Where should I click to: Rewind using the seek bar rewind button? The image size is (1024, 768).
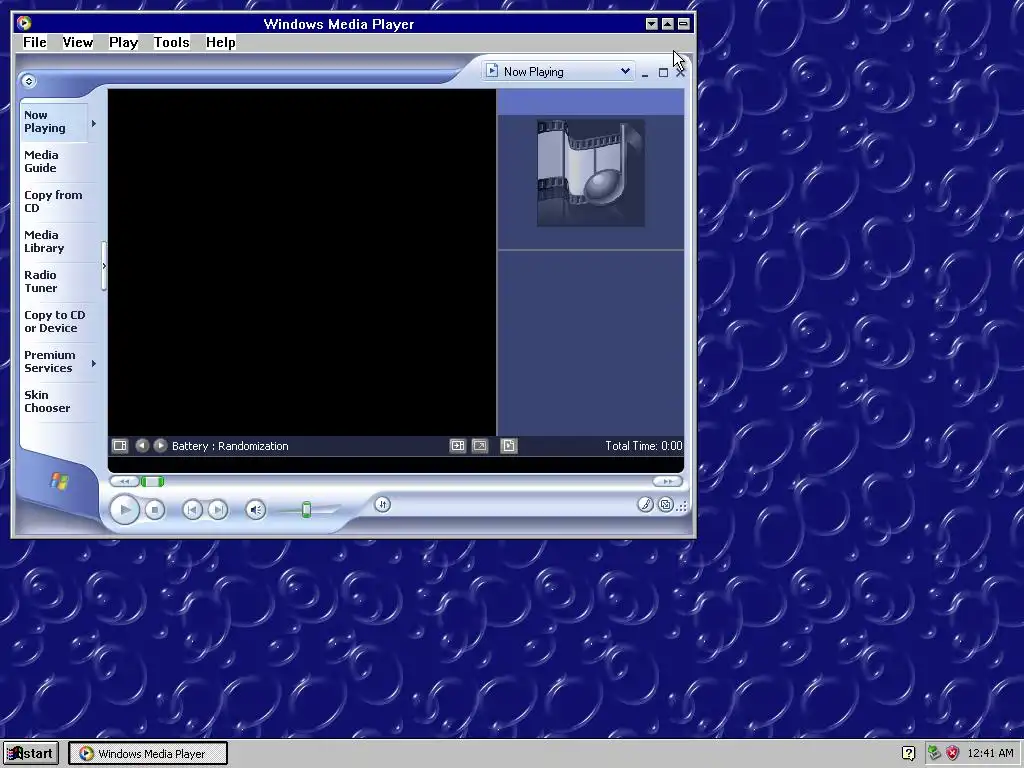point(124,481)
